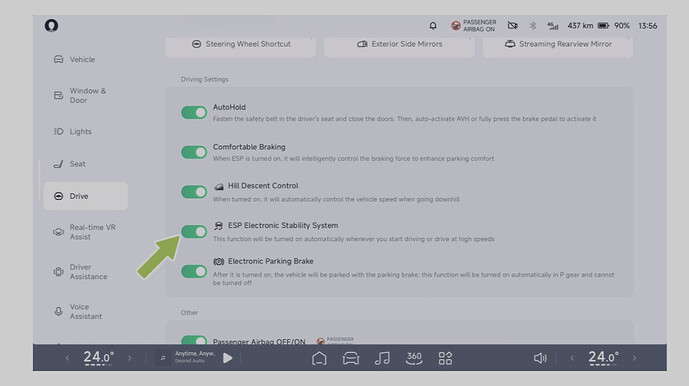Tap the battery status icon
Screen dimensions: 689x386
click(603, 25)
